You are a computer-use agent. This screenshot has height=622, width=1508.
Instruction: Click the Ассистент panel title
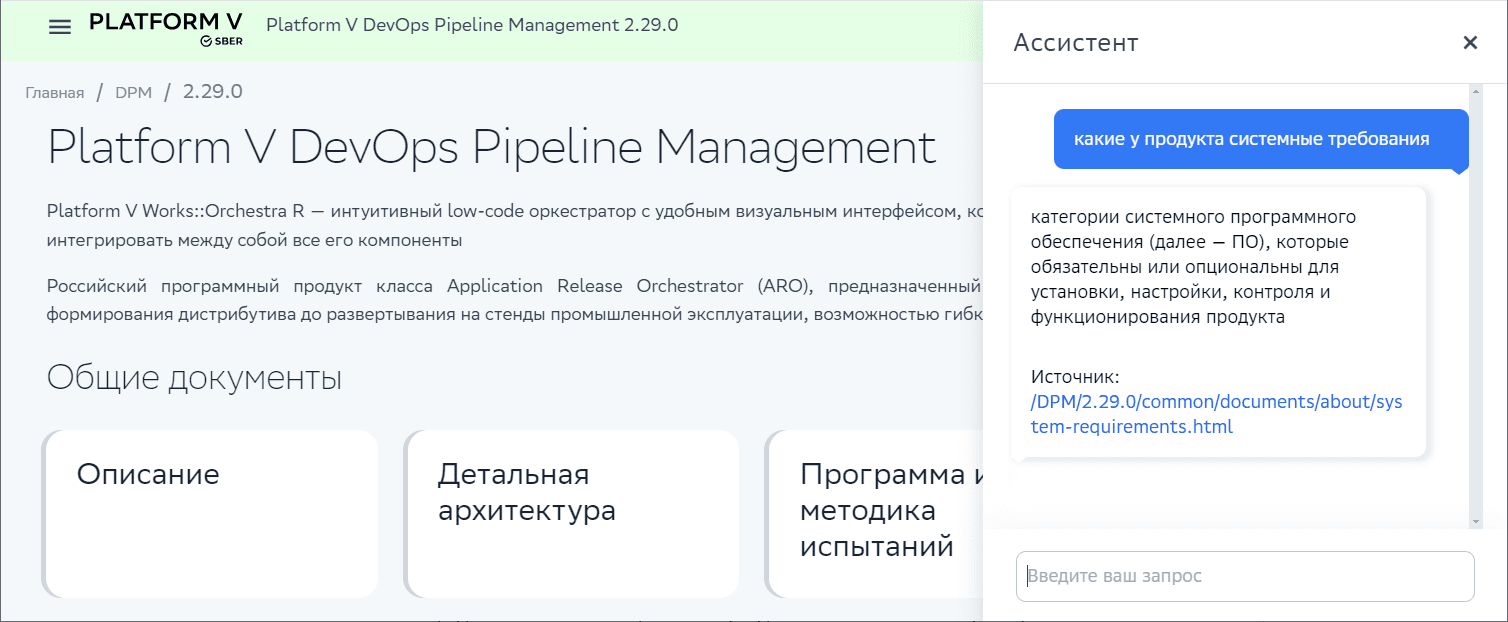click(x=1075, y=42)
